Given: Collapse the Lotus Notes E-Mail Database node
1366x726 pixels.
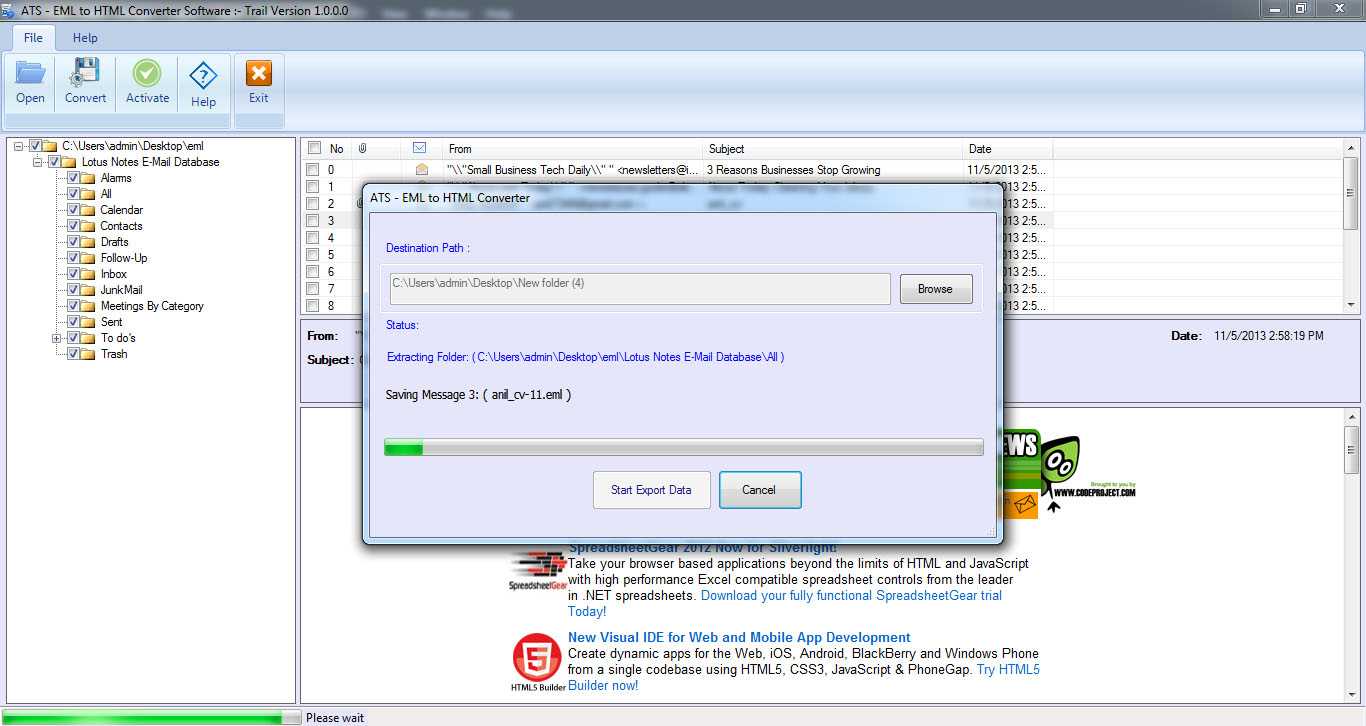Looking at the screenshot, I should pyautogui.click(x=38, y=162).
